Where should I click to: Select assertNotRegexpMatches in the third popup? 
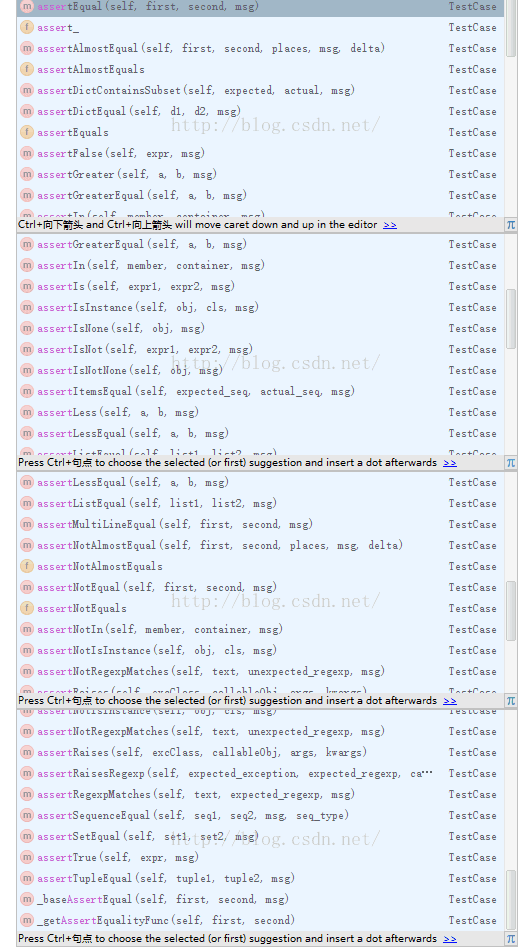click(x=261, y=671)
